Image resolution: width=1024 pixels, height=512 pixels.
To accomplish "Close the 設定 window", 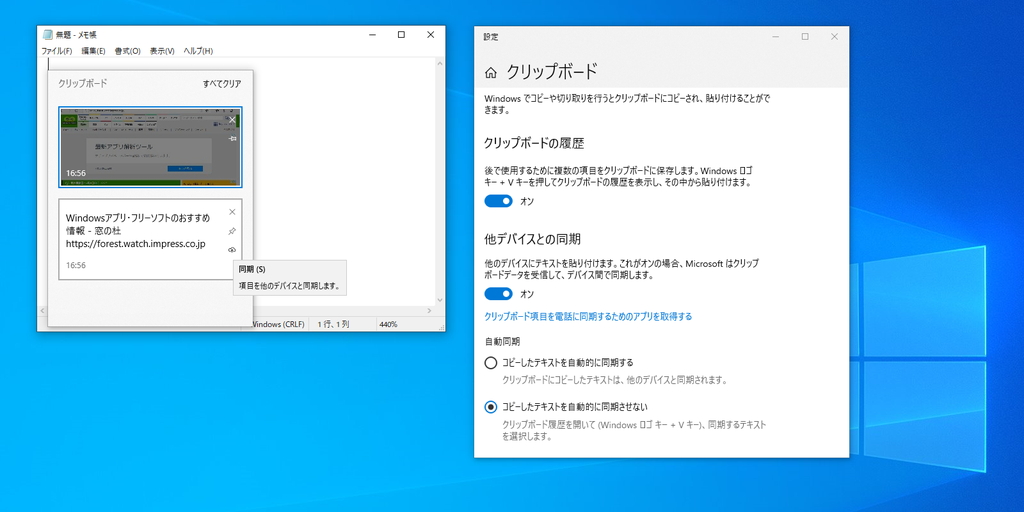I will tap(834, 37).
